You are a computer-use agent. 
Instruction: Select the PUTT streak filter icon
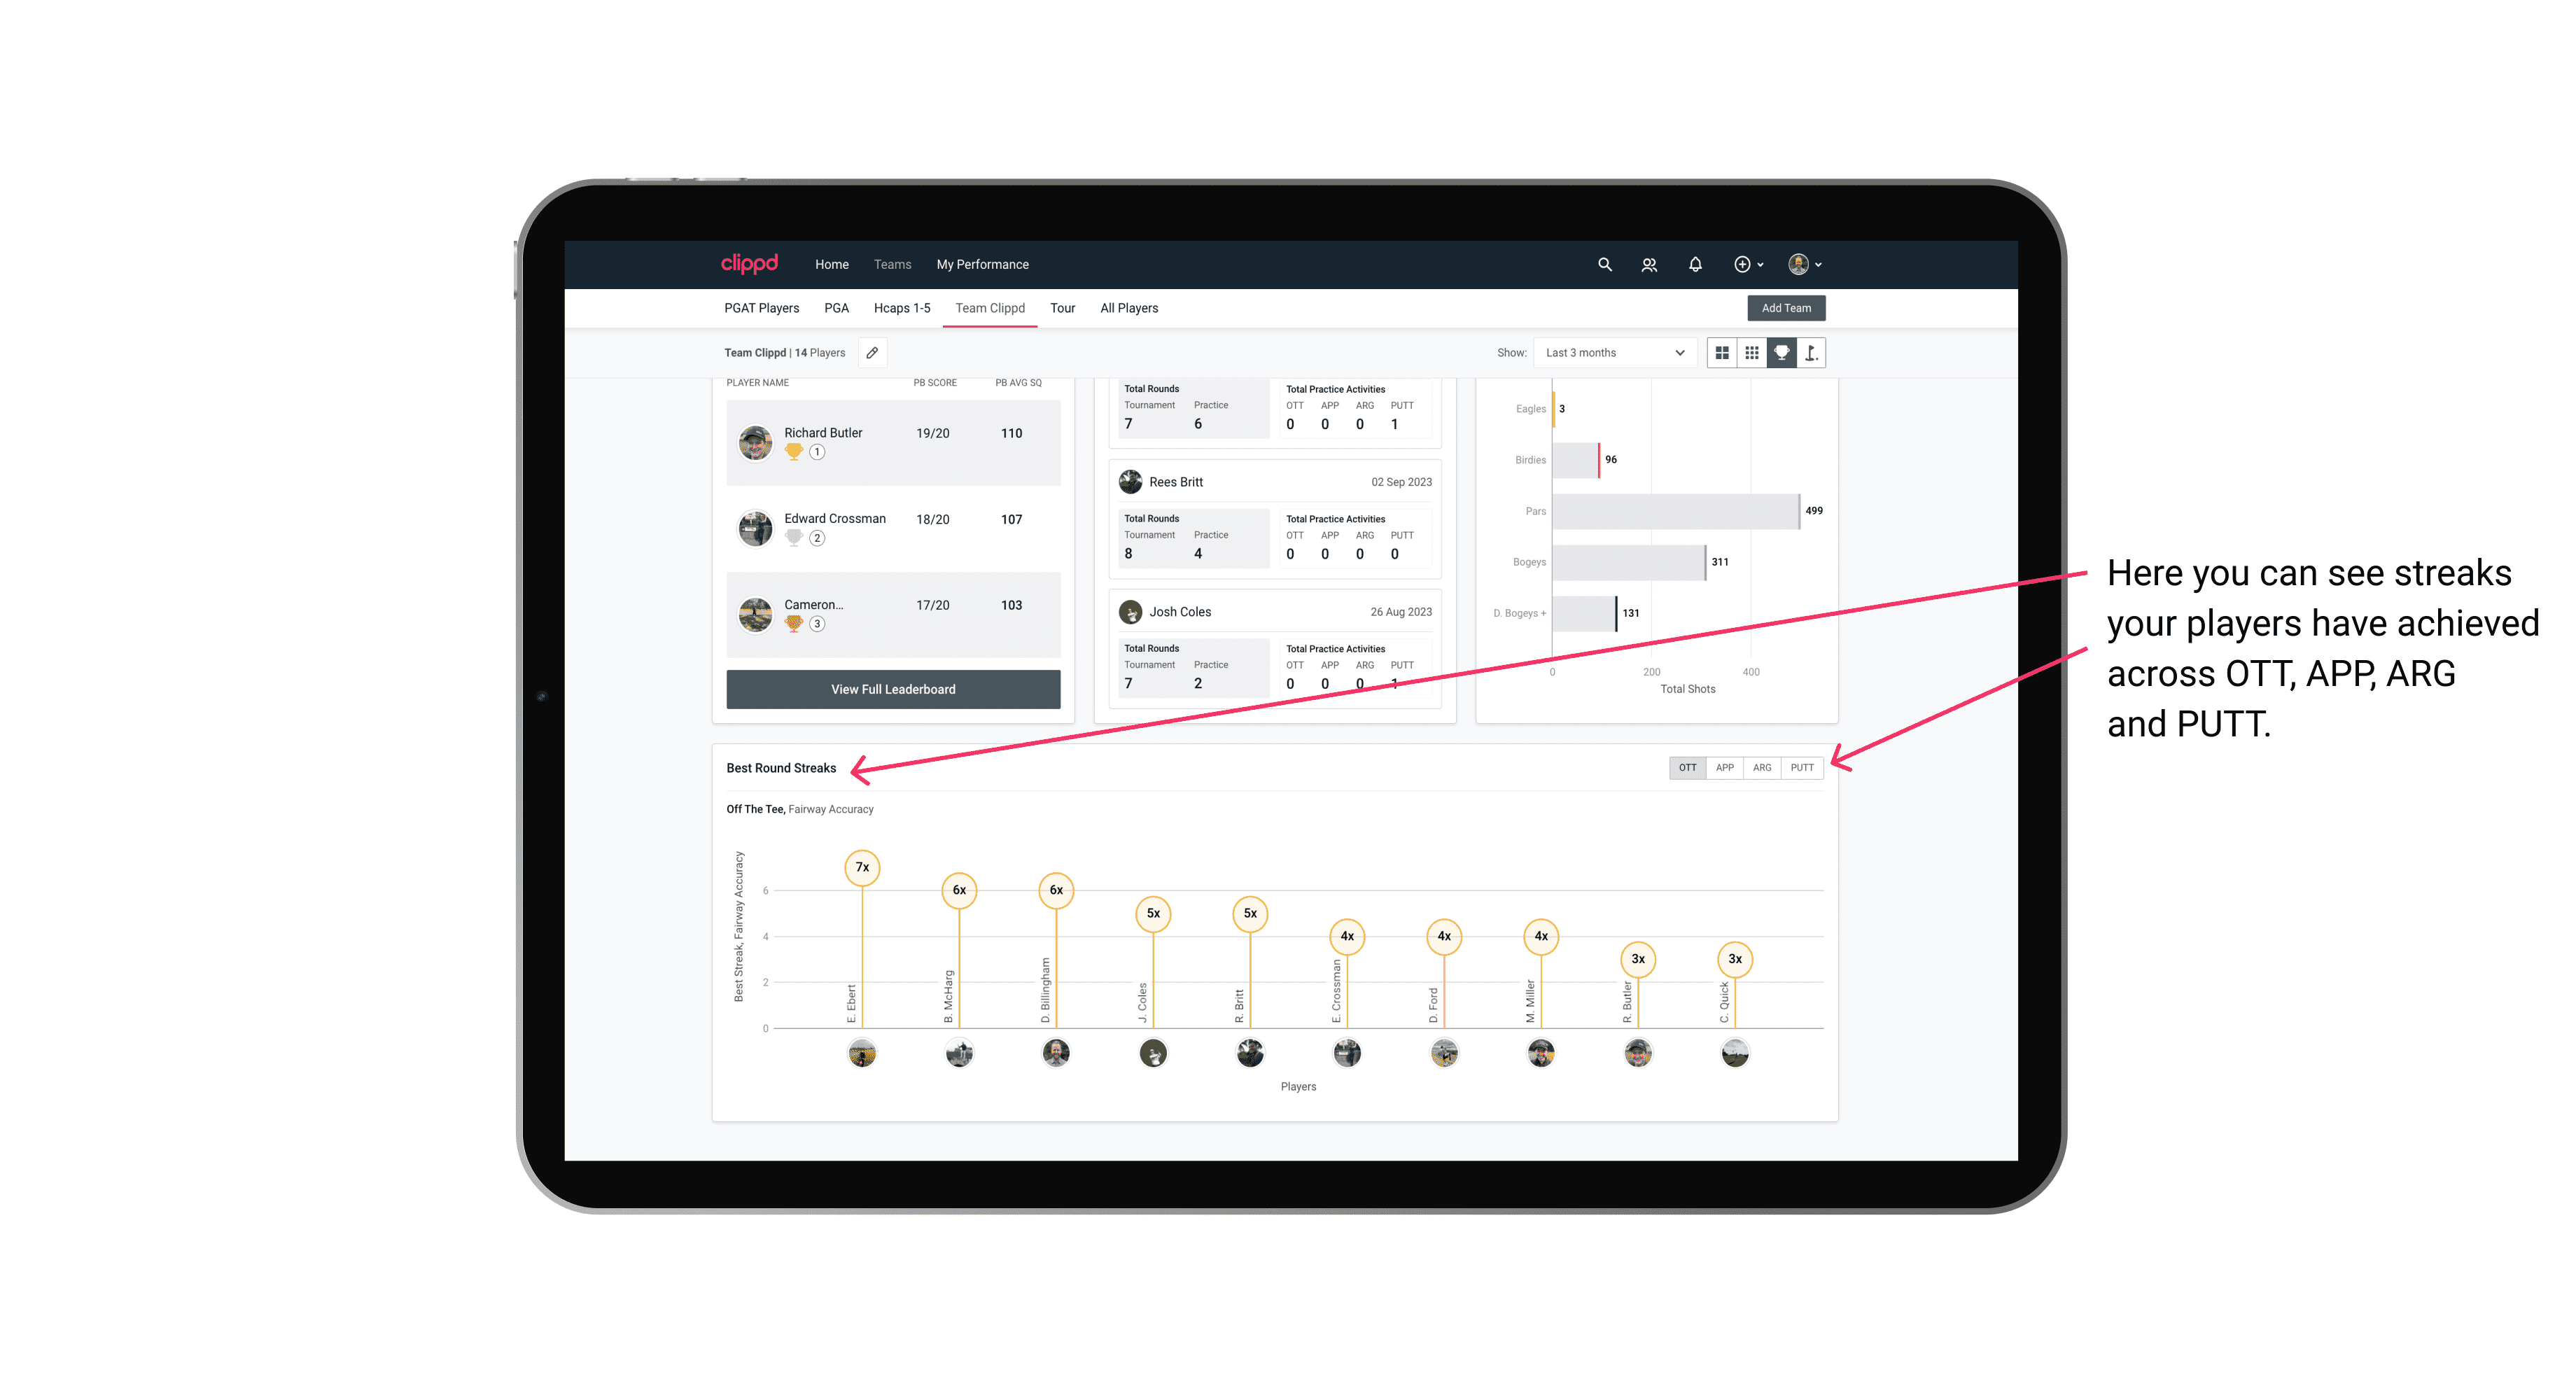point(1803,766)
